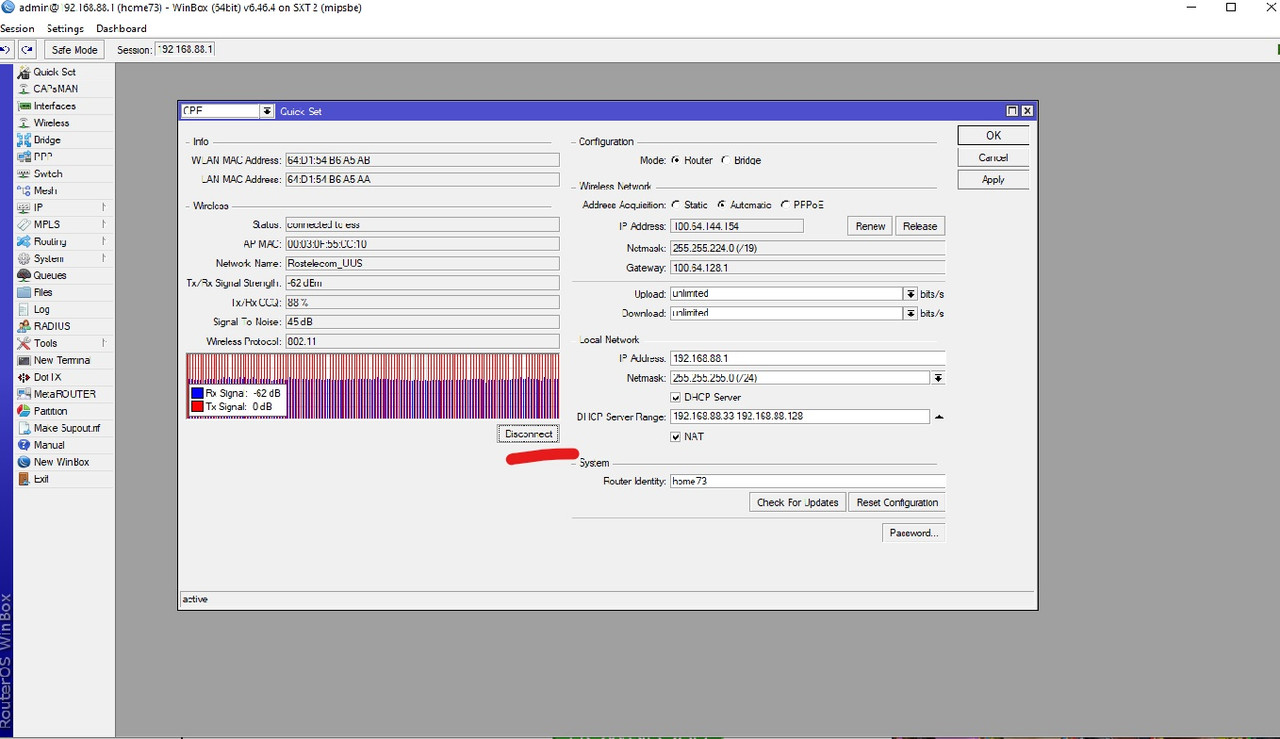Open the Tools sidebar menu

pos(45,344)
